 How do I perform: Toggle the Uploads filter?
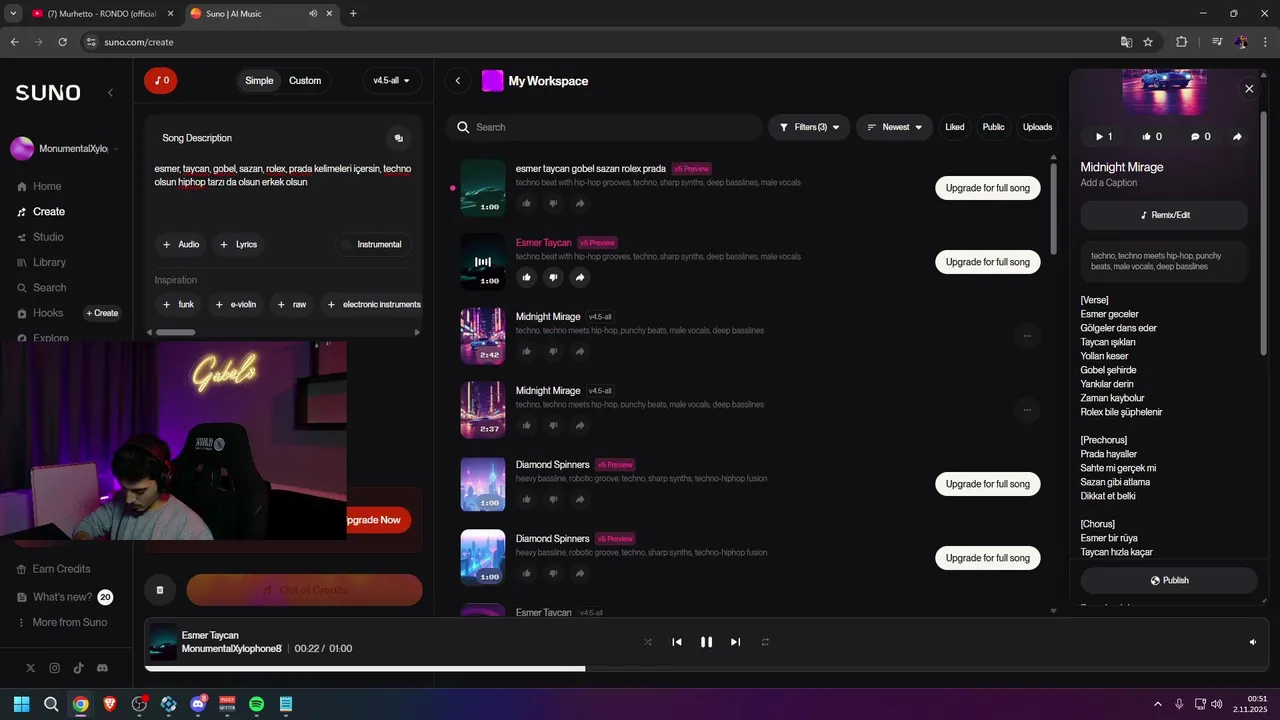pyautogui.click(x=1037, y=127)
